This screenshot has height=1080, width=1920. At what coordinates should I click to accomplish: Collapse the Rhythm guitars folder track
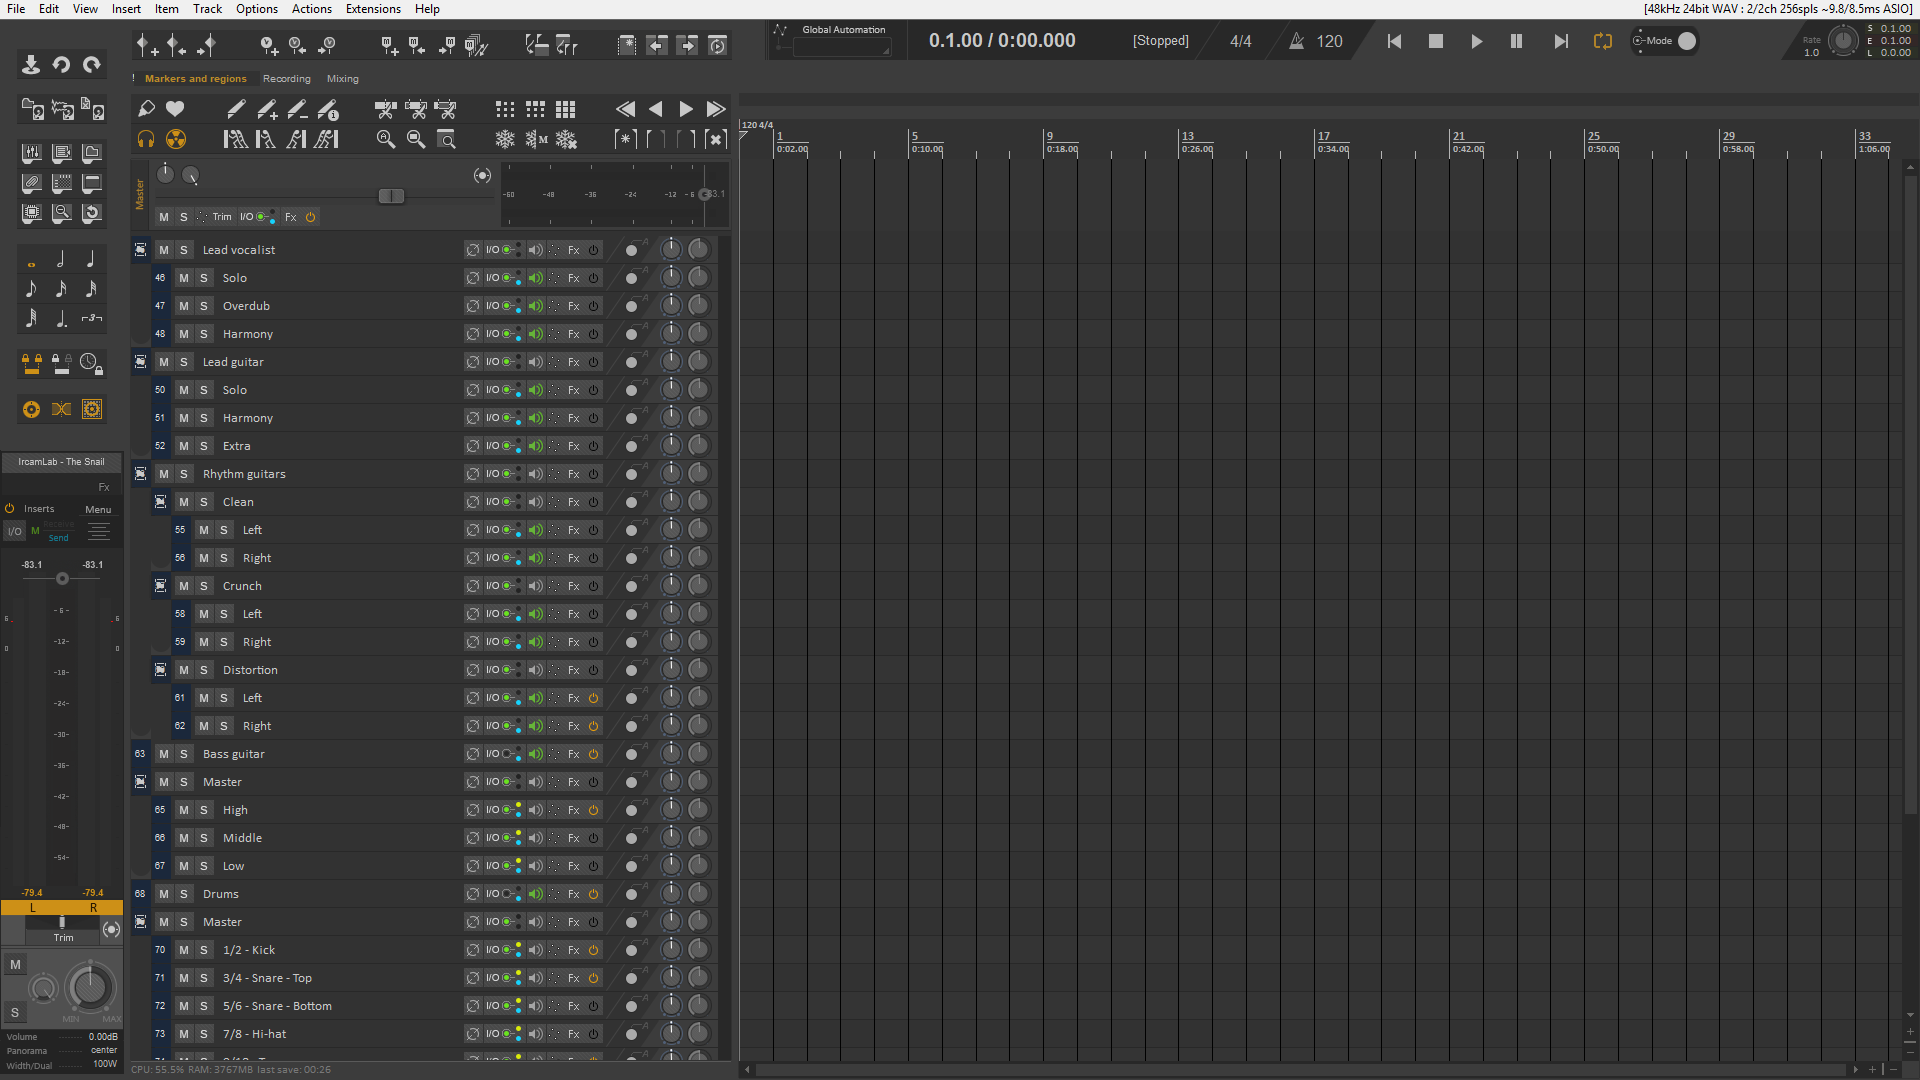pyautogui.click(x=140, y=474)
